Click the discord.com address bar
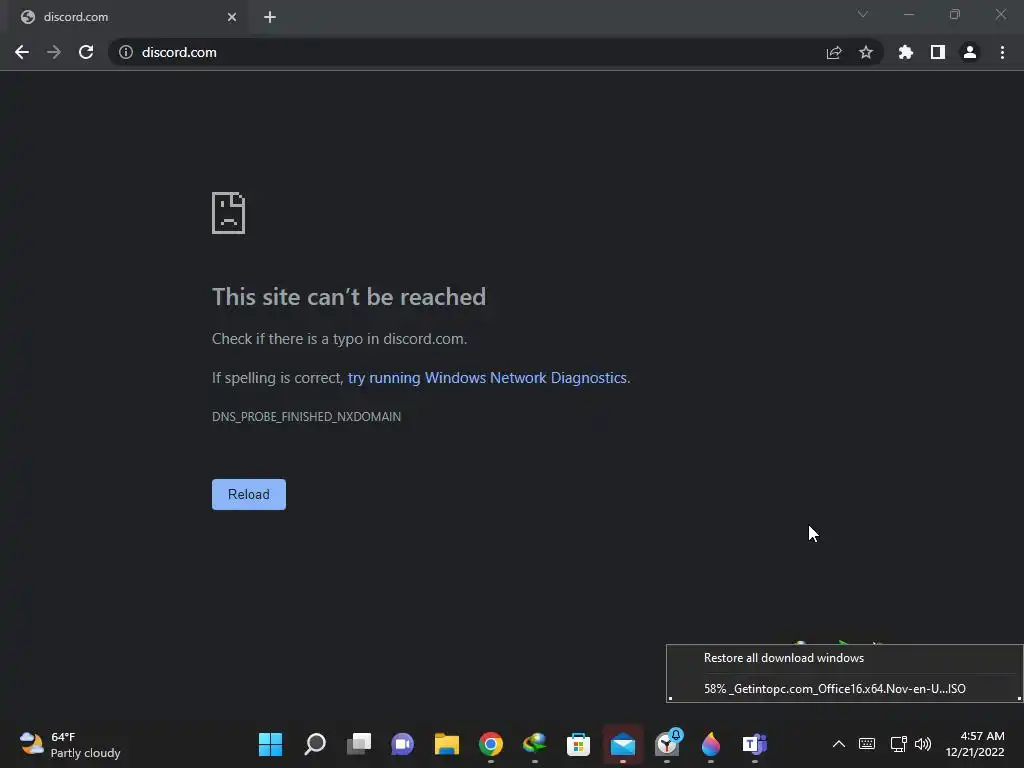 (x=496, y=52)
